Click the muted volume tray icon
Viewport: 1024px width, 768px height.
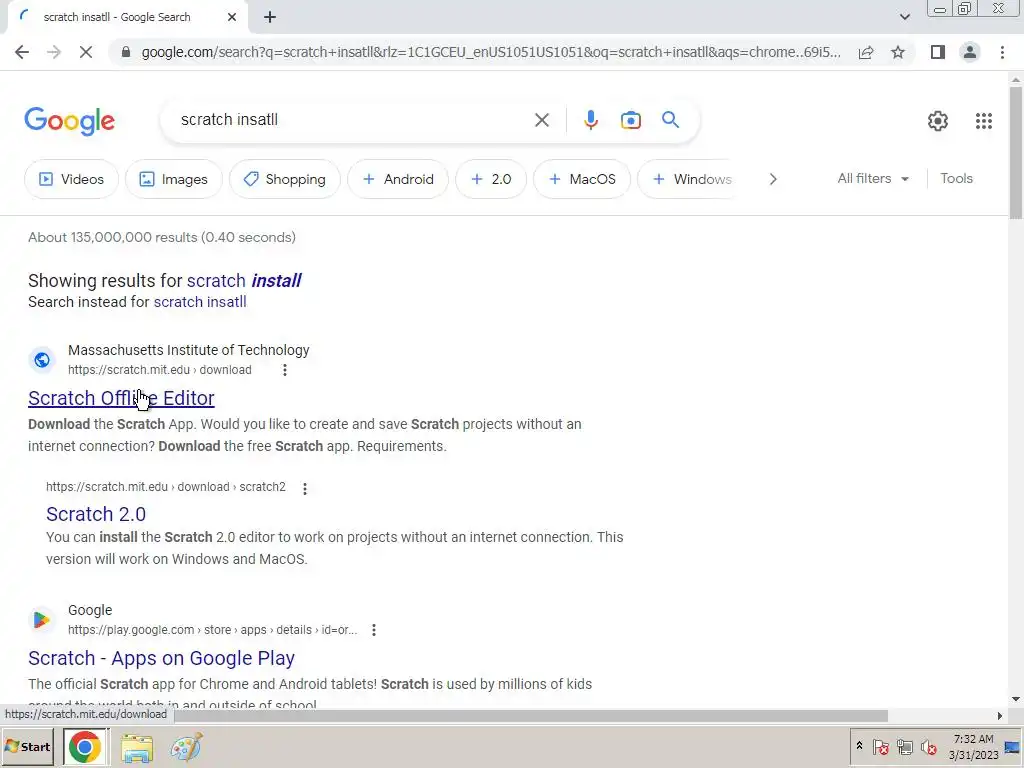coord(928,747)
